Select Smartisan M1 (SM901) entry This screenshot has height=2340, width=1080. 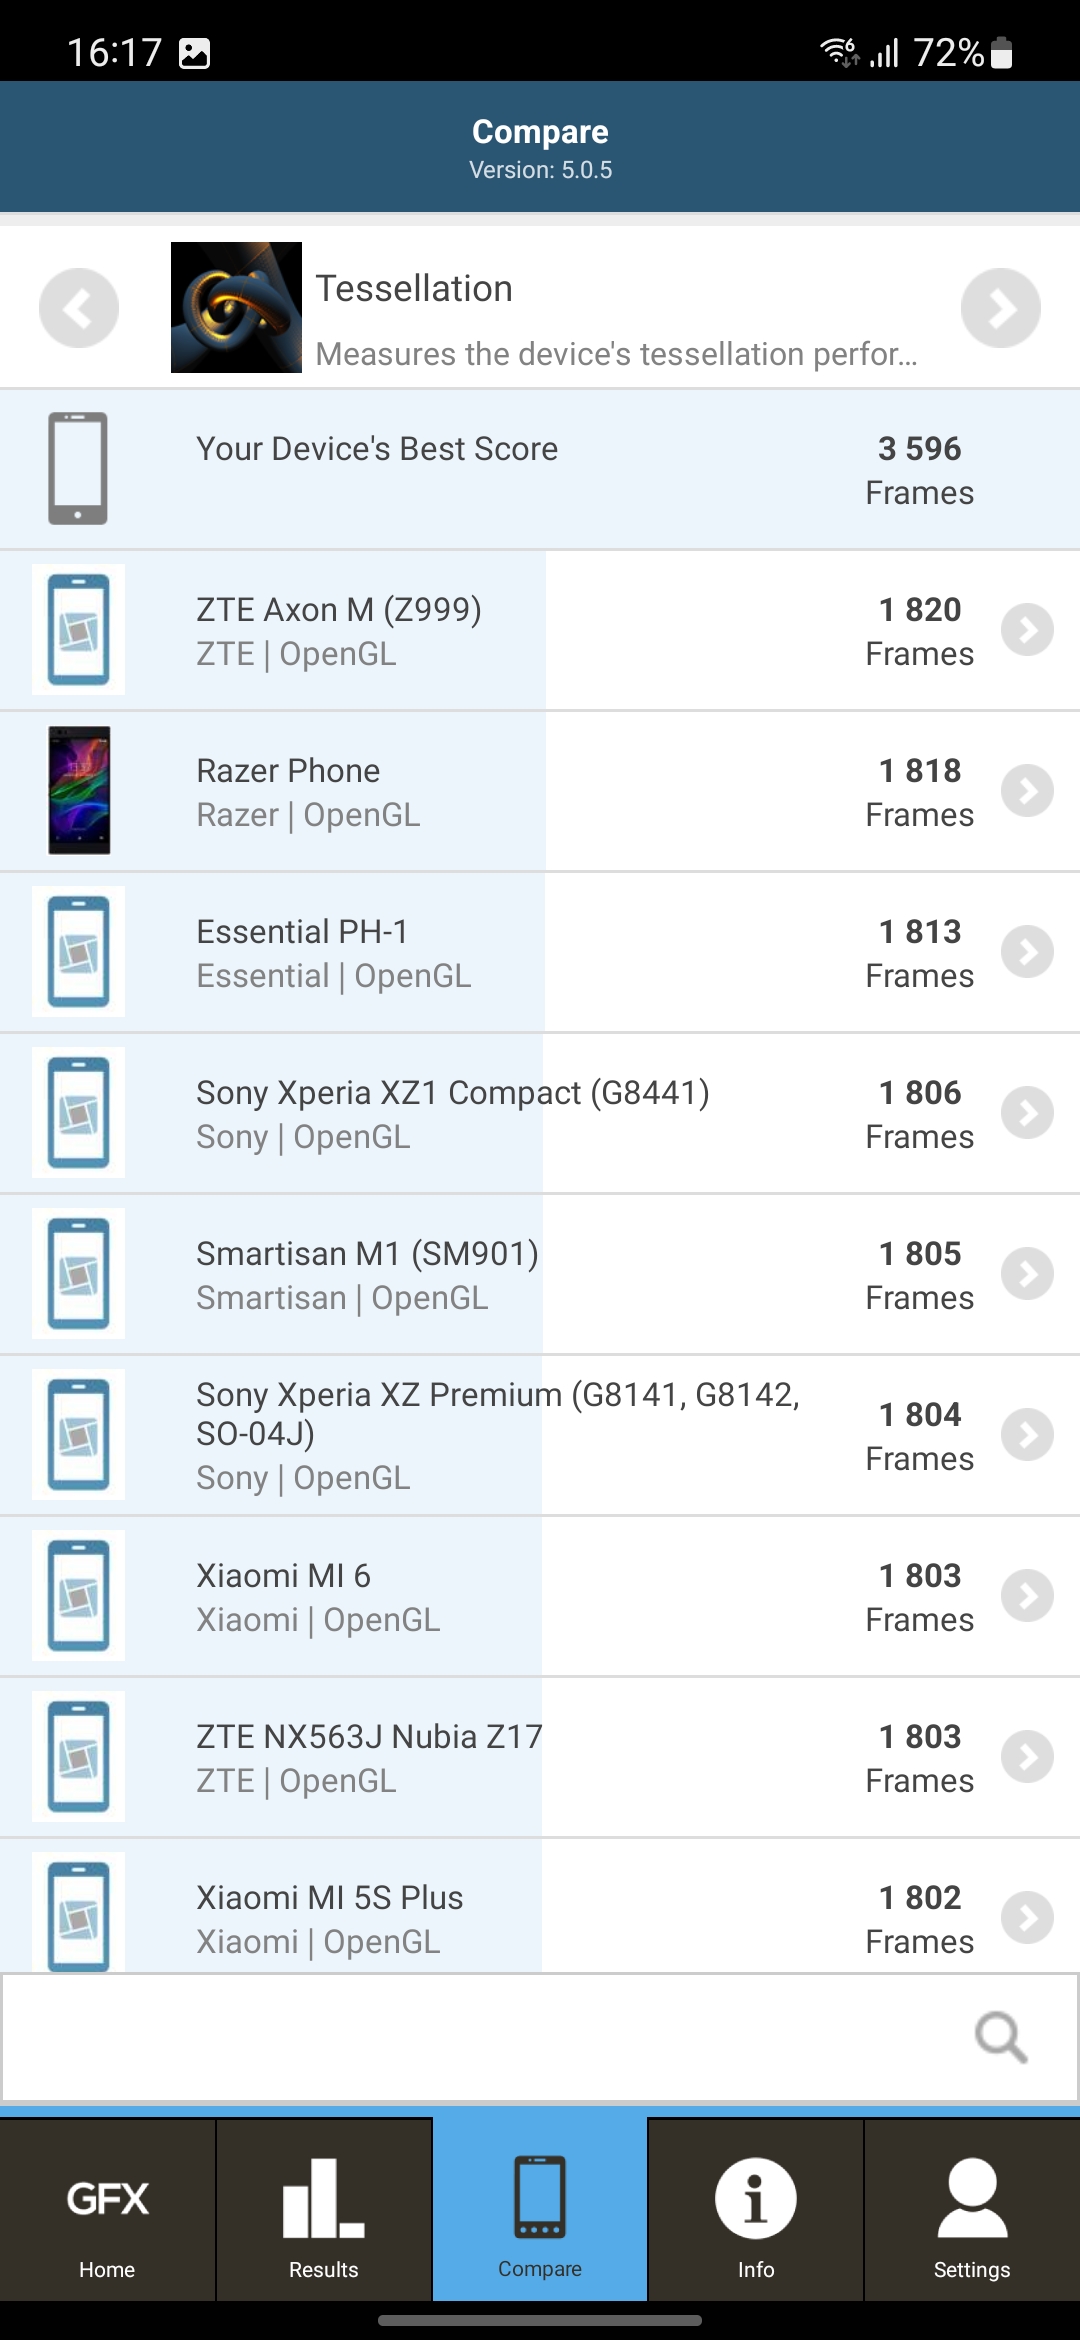tap(367, 1274)
